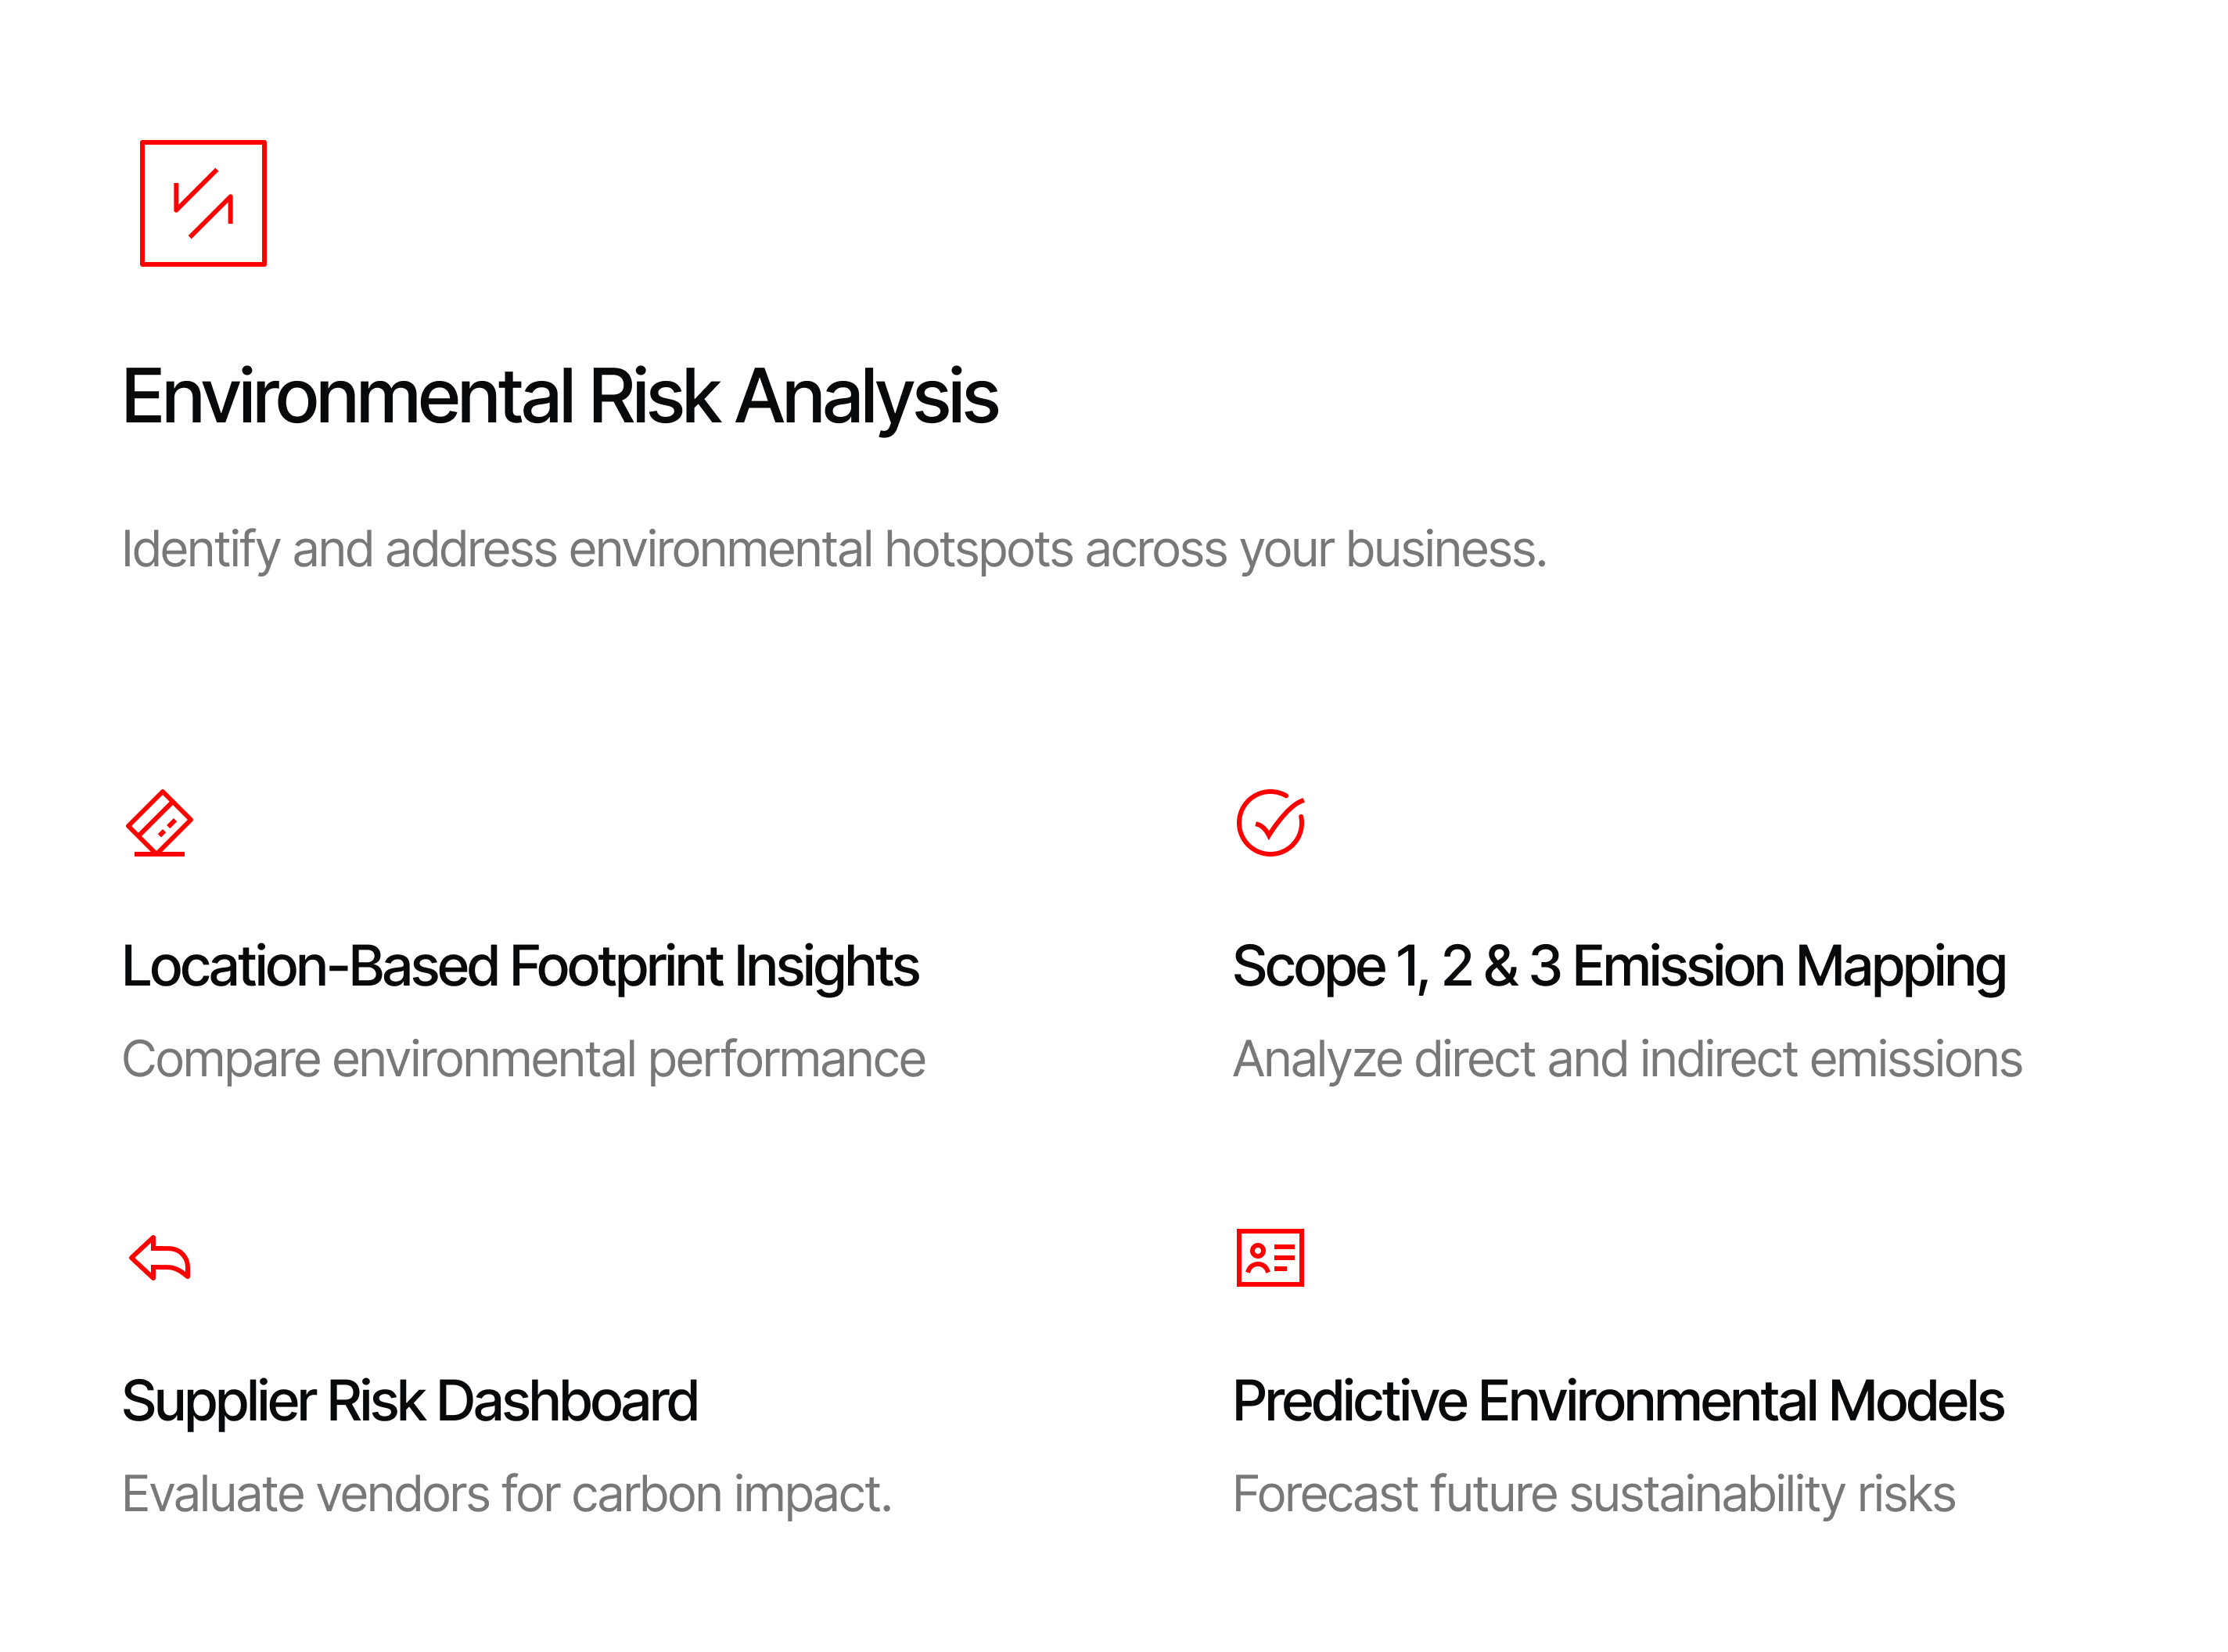Open the Environmental Risk Analysis heading
Viewport: 2228px width, 1652px height.
560,397
